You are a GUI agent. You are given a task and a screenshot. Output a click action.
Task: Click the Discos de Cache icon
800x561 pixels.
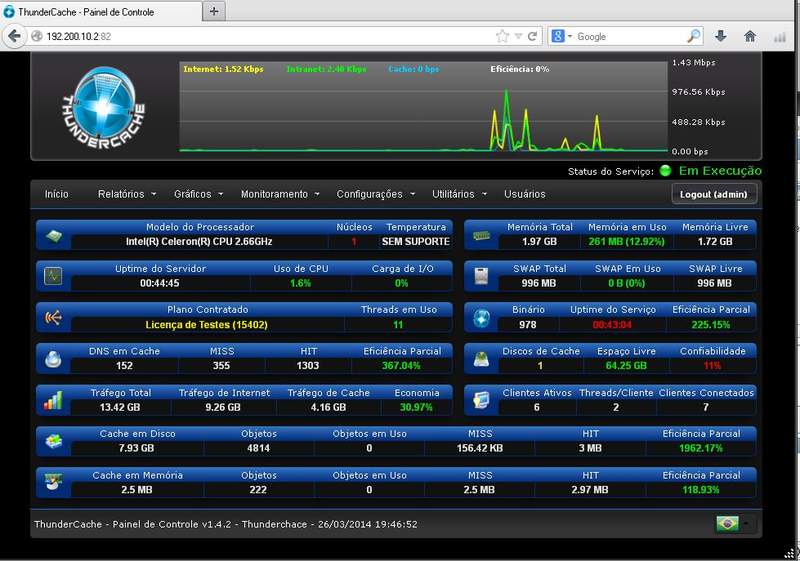[481, 359]
